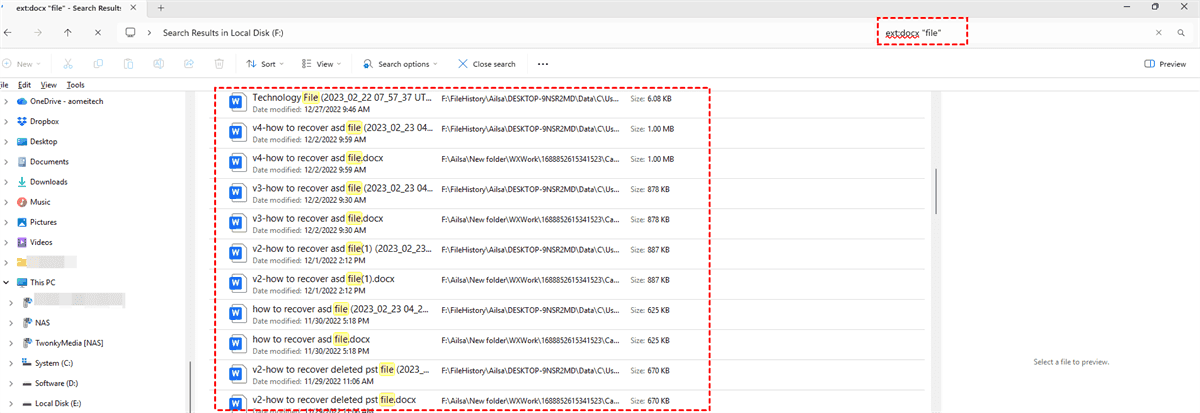
Task: Open the Edit menu
Action: (x=24, y=85)
